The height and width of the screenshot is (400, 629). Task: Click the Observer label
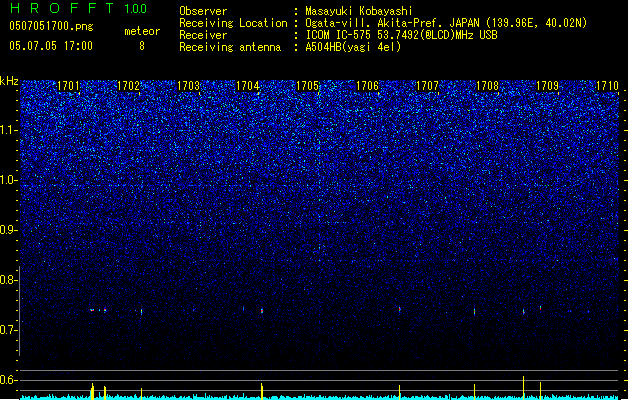(x=203, y=11)
